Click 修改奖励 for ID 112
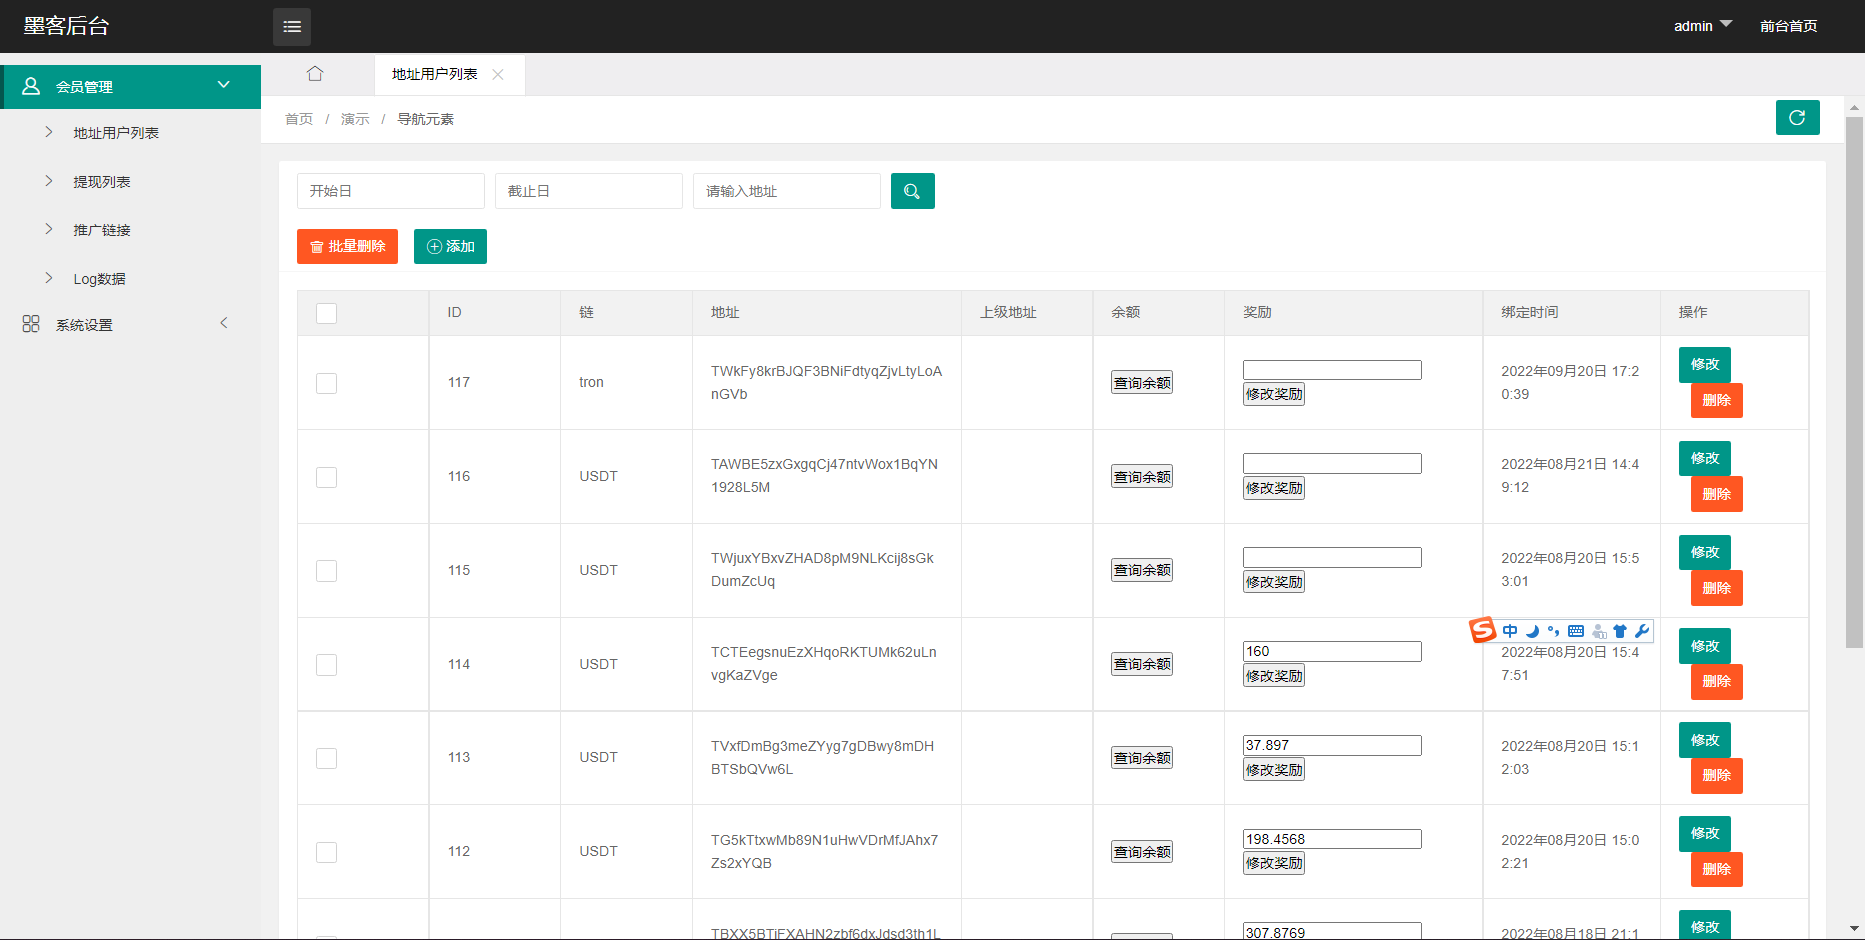This screenshot has width=1865, height=940. tap(1274, 863)
